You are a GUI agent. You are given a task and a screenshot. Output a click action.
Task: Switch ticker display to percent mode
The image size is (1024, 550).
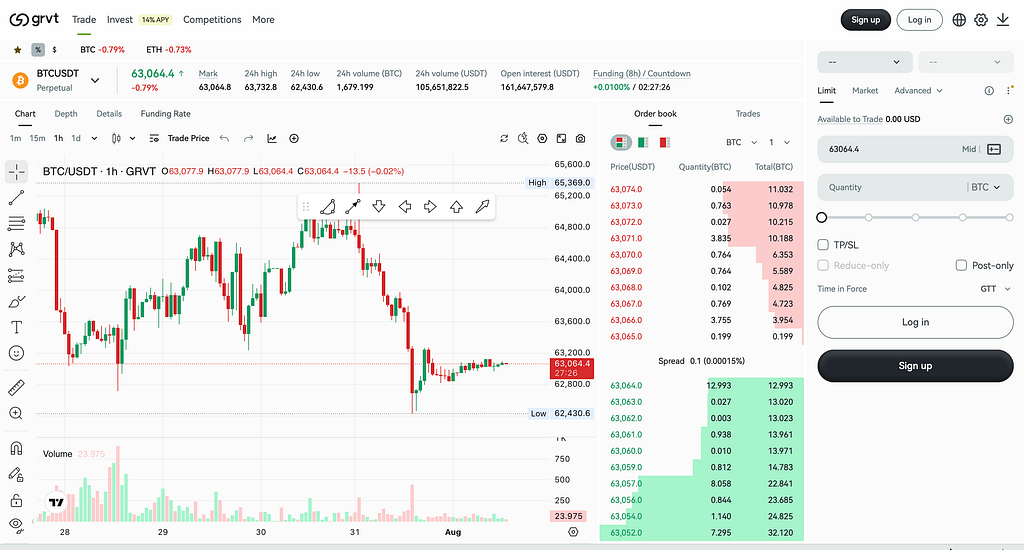tap(38, 50)
